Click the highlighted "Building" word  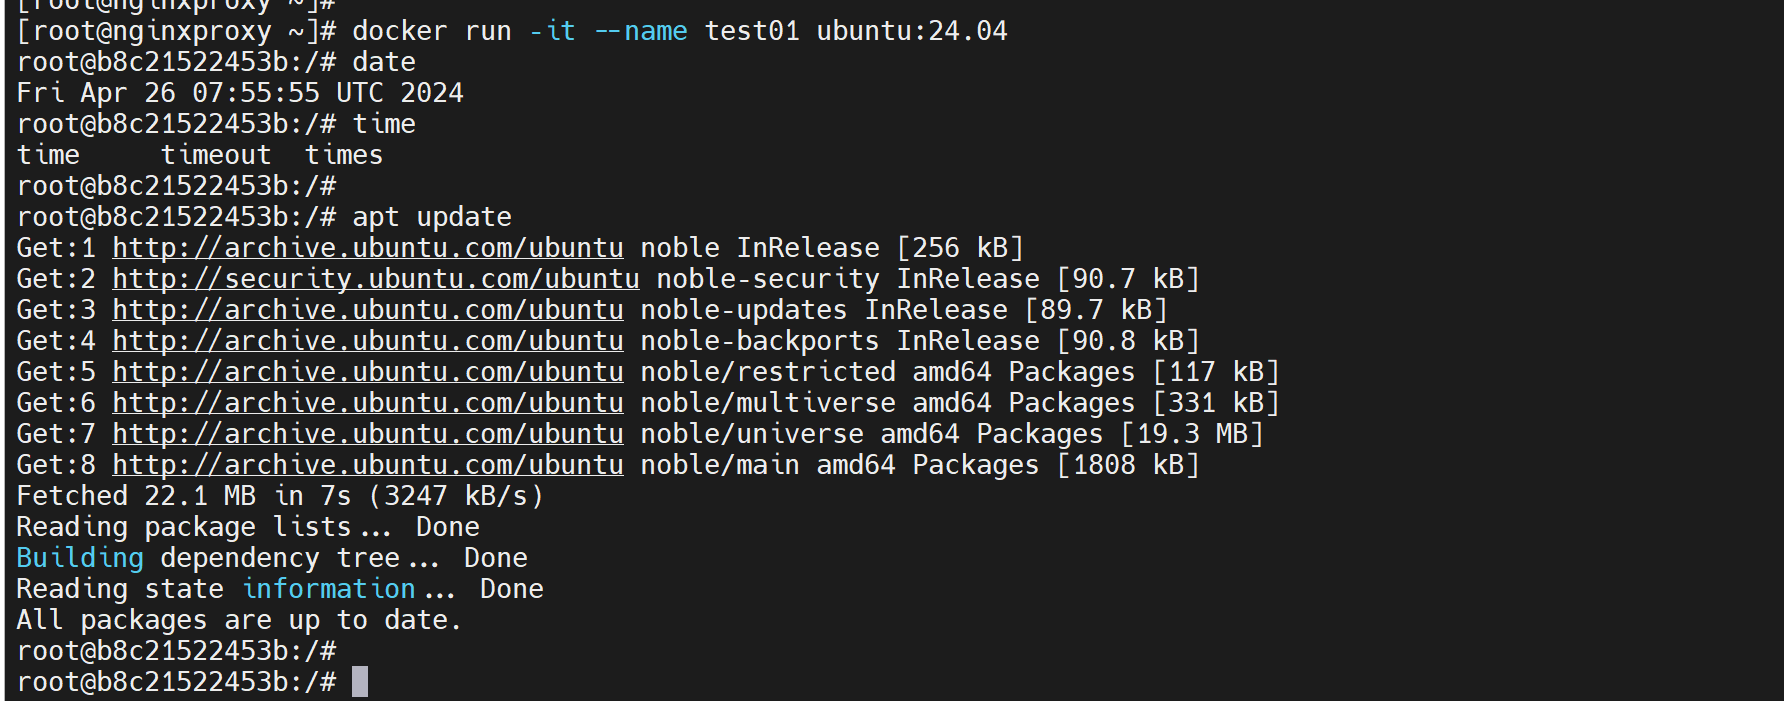[x=80, y=558]
